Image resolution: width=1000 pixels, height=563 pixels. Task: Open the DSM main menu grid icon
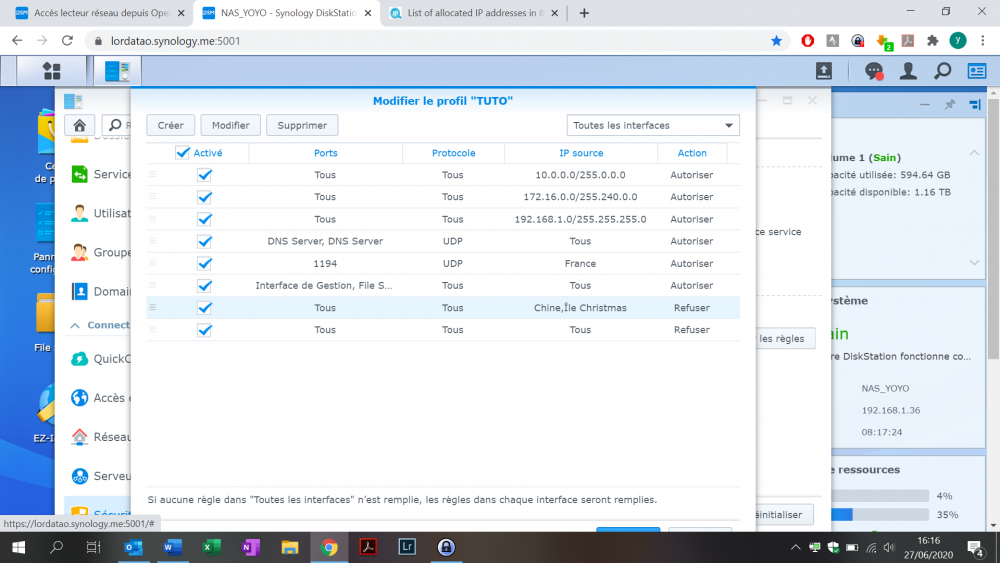click(x=51, y=71)
